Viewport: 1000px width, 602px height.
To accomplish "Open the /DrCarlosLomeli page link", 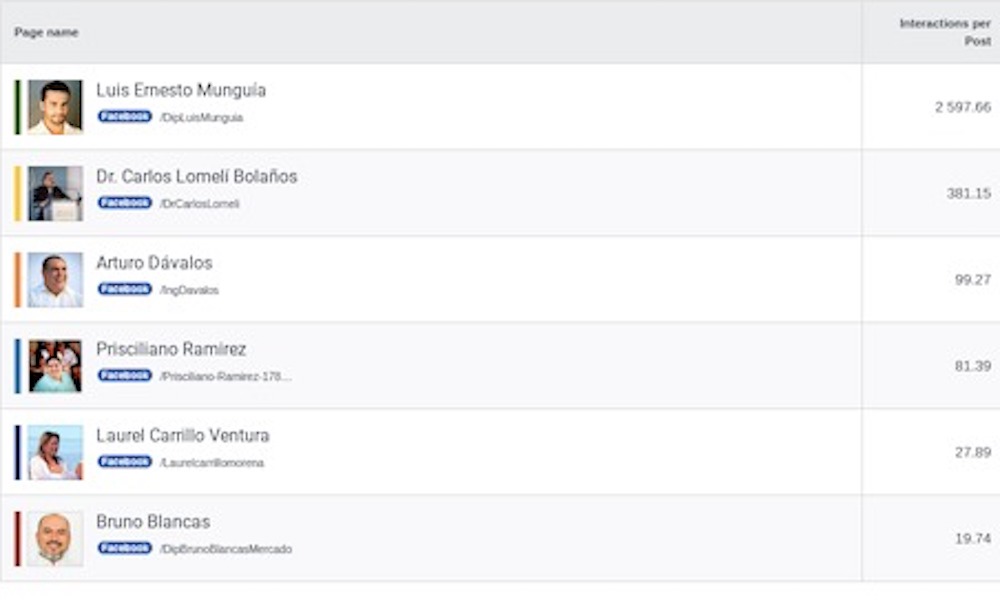I will 199,204.
